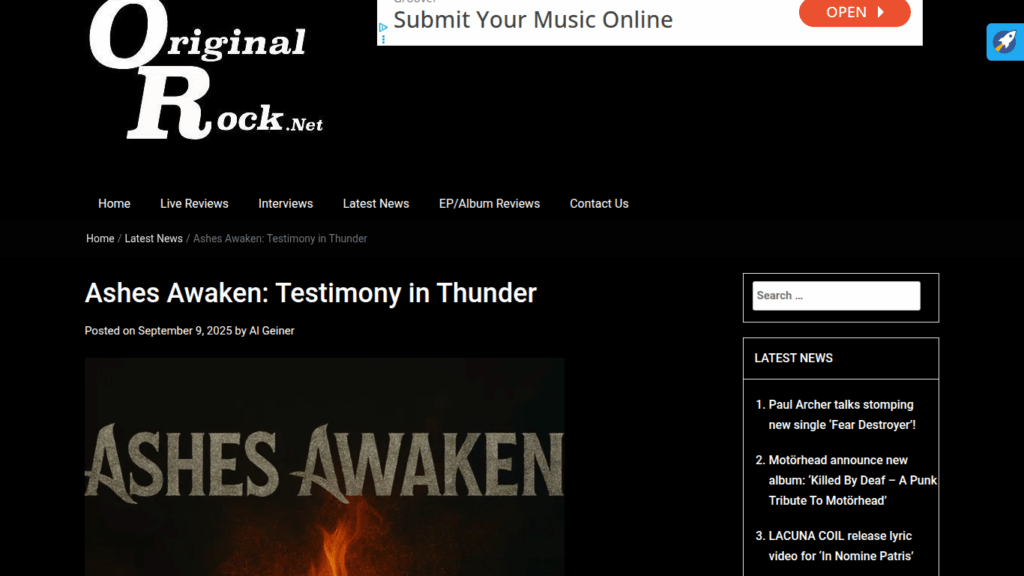Image resolution: width=1024 pixels, height=576 pixels.
Task: Click the AdChoices triangle icon in ad
Action: pyautogui.click(x=383, y=27)
